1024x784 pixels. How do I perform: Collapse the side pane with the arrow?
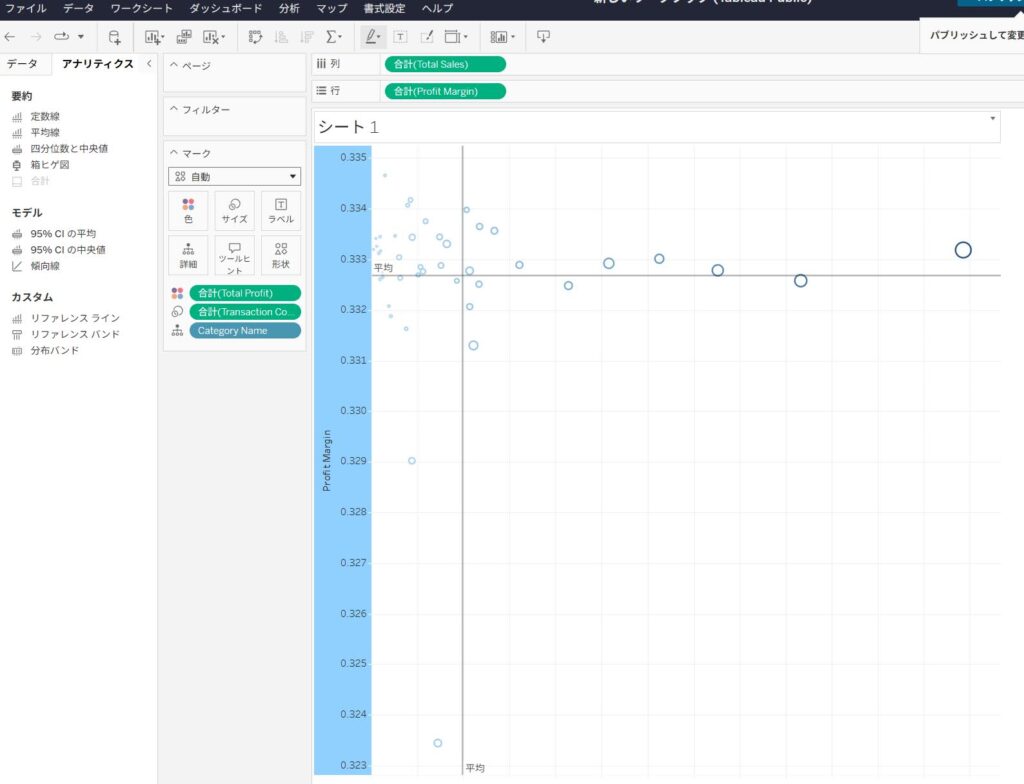coord(149,64)
